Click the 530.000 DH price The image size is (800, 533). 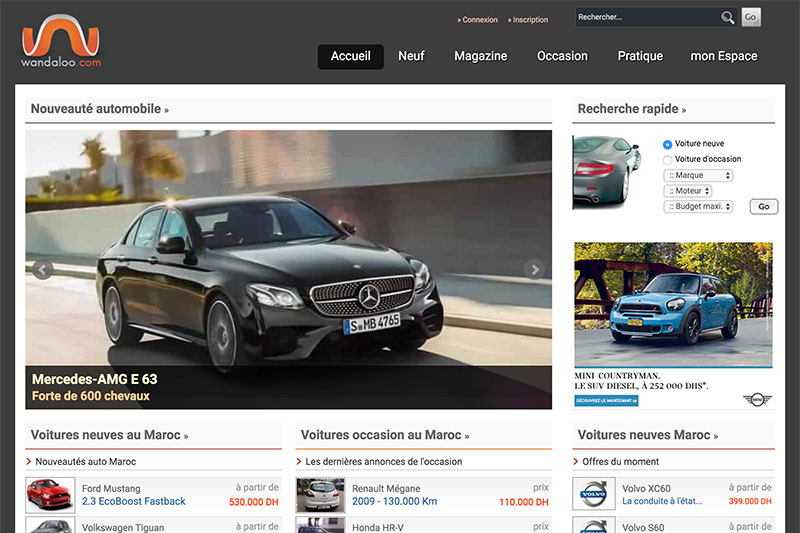(254, 502)
